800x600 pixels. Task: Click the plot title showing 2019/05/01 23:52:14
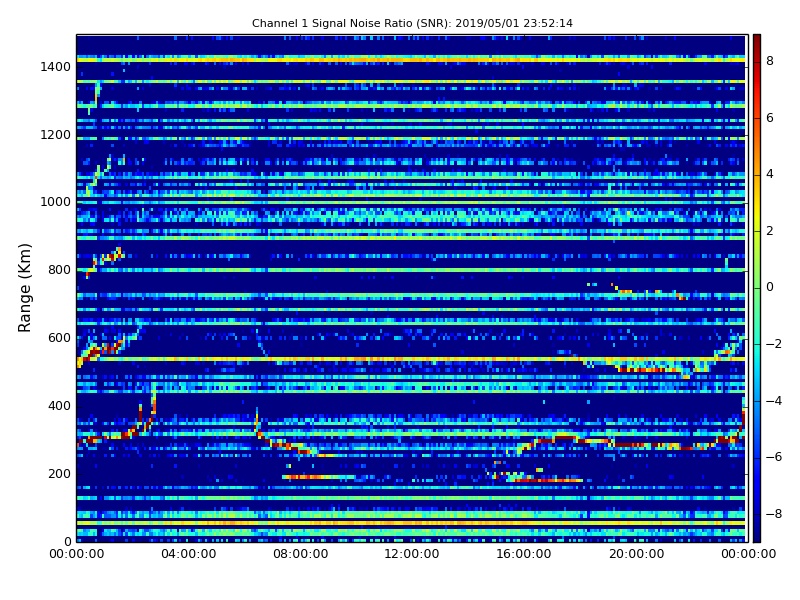click(x=412, y=23)
